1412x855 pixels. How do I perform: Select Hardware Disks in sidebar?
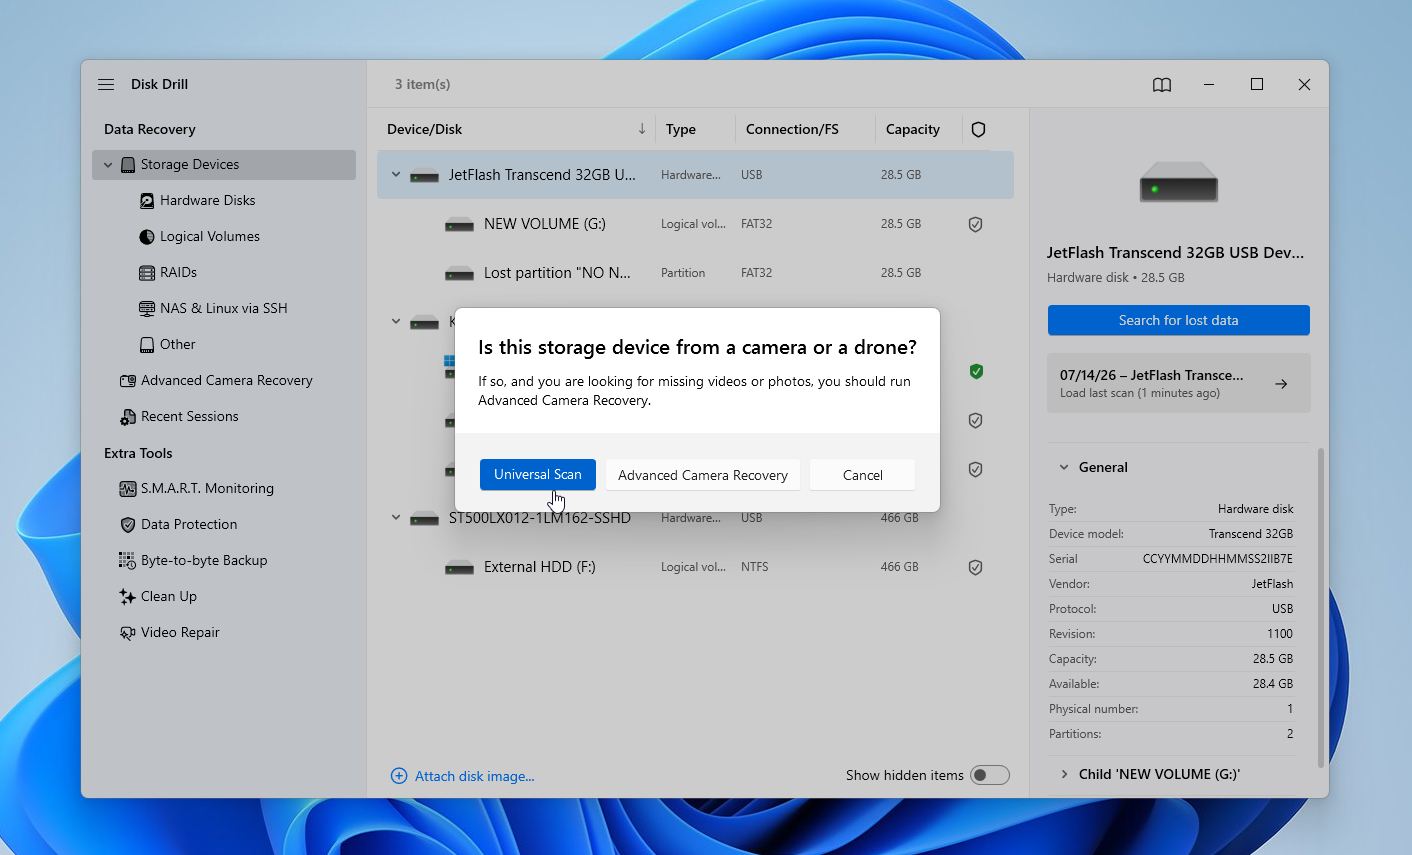207,200
